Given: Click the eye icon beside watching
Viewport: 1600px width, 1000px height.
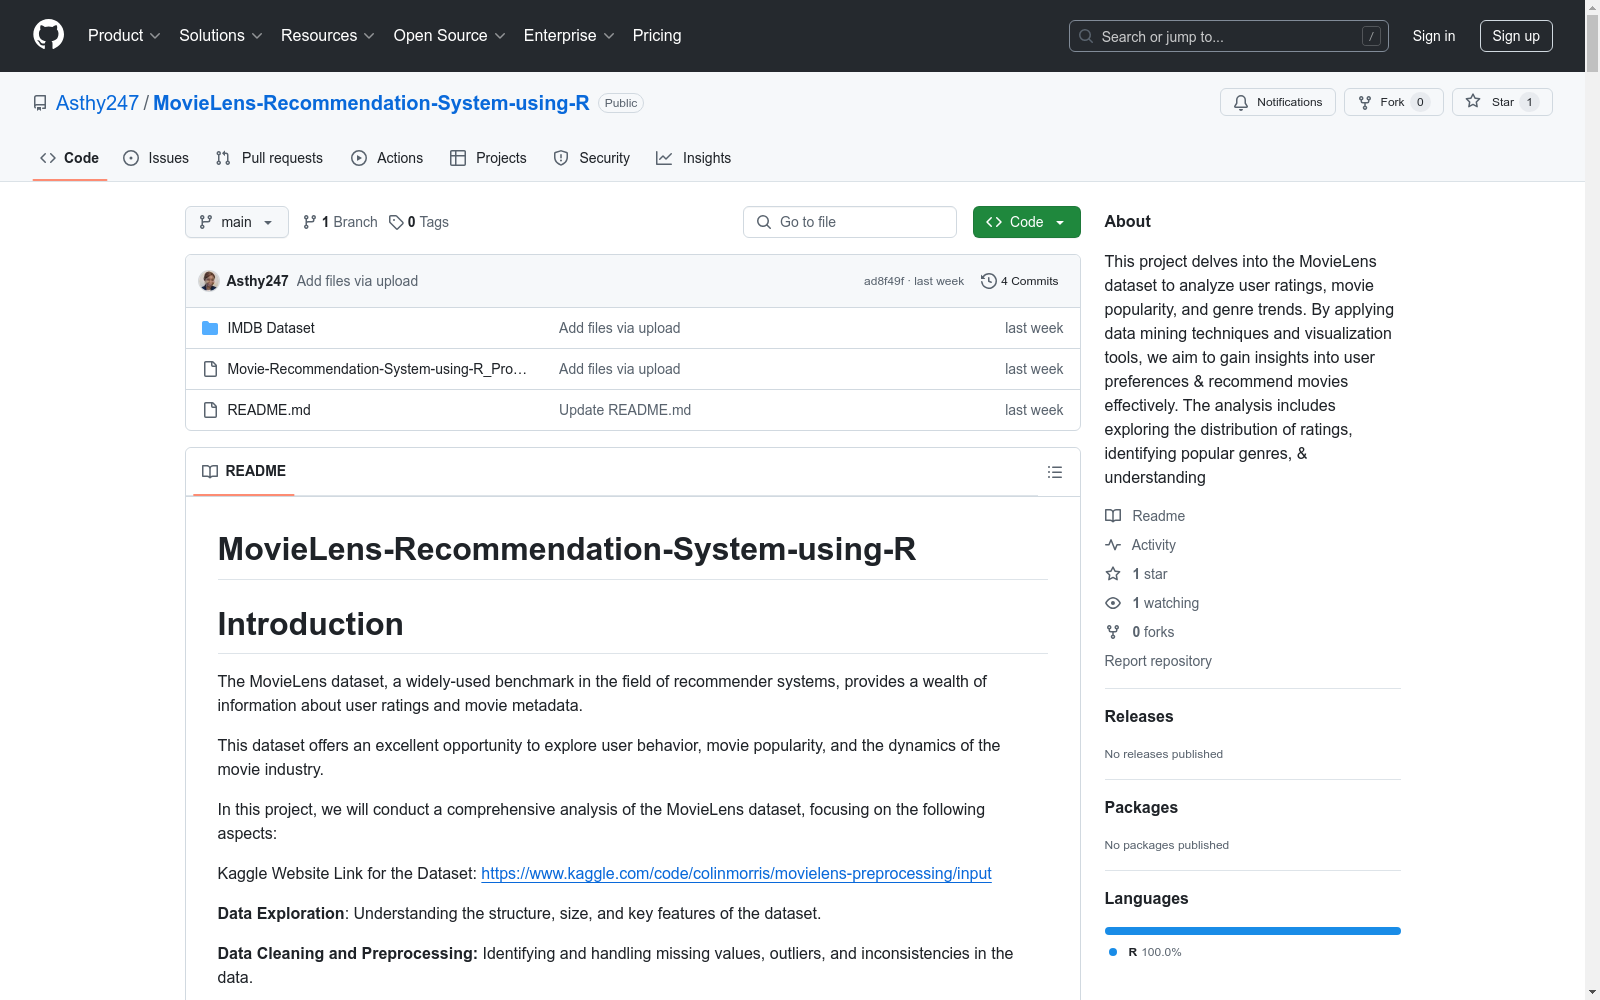Looking at the screenshot, I should pyautogui.click(x=1113, y=603).
